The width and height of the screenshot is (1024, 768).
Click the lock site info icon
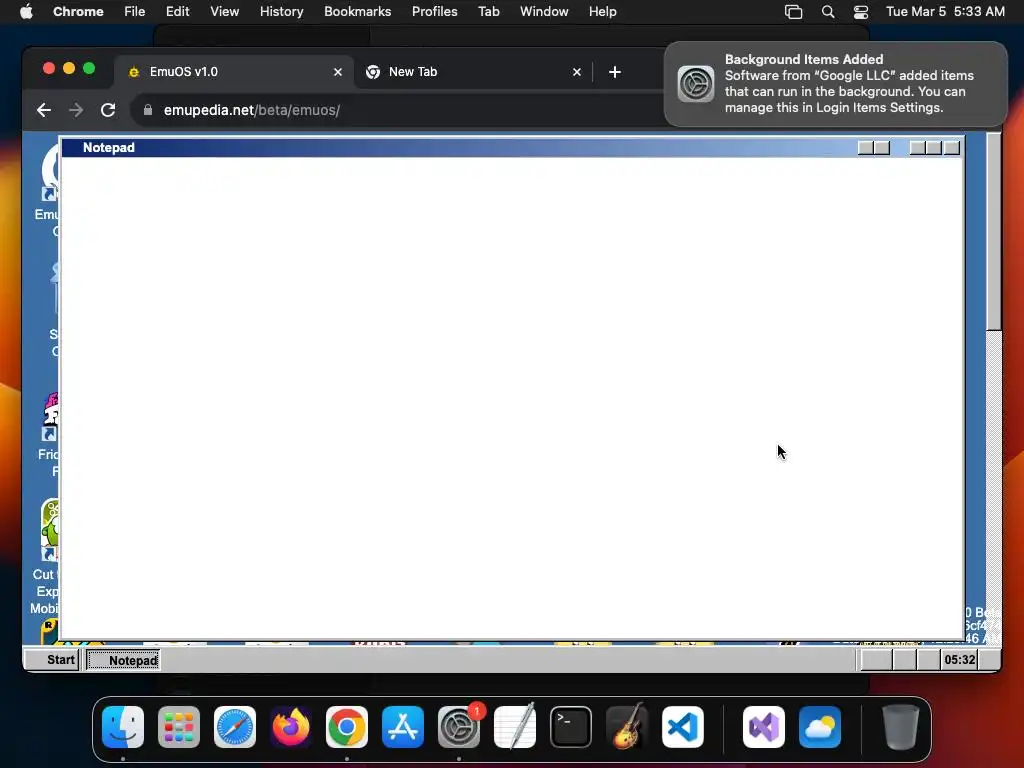pyautogui.click(x=148, y=110)
